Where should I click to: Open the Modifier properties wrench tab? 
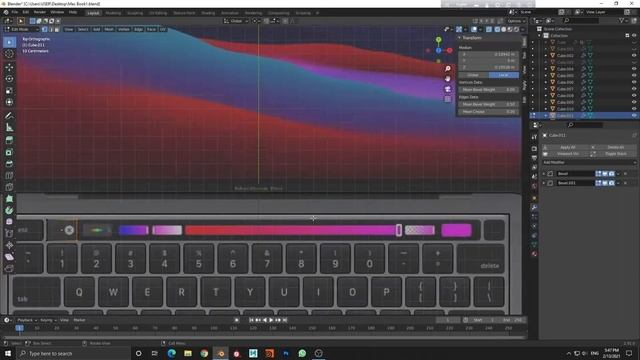pos(534,207)
